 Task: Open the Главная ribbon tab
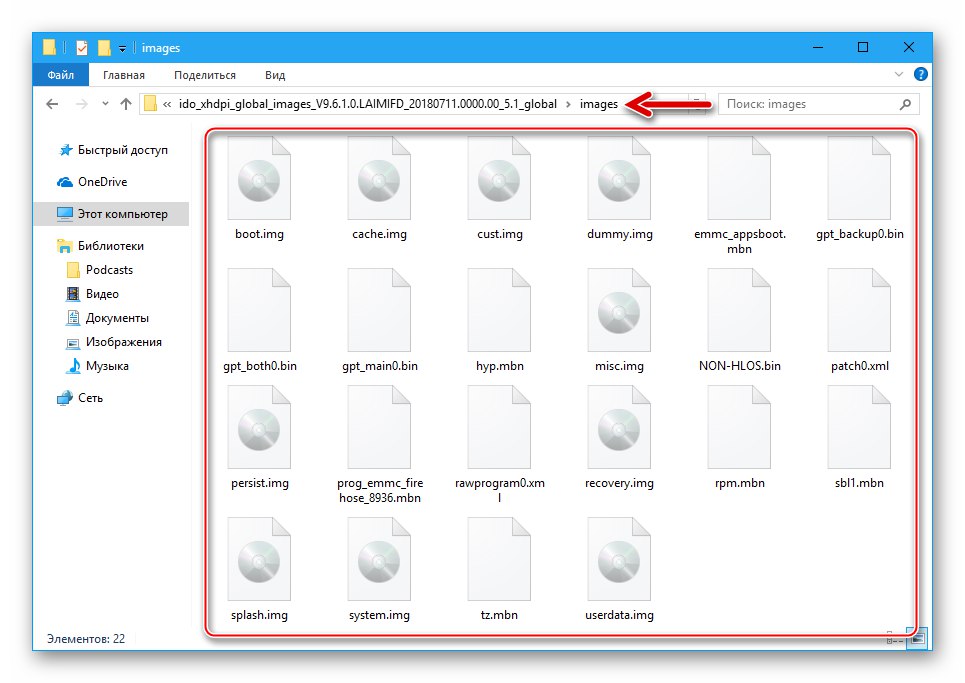point(124,75)
